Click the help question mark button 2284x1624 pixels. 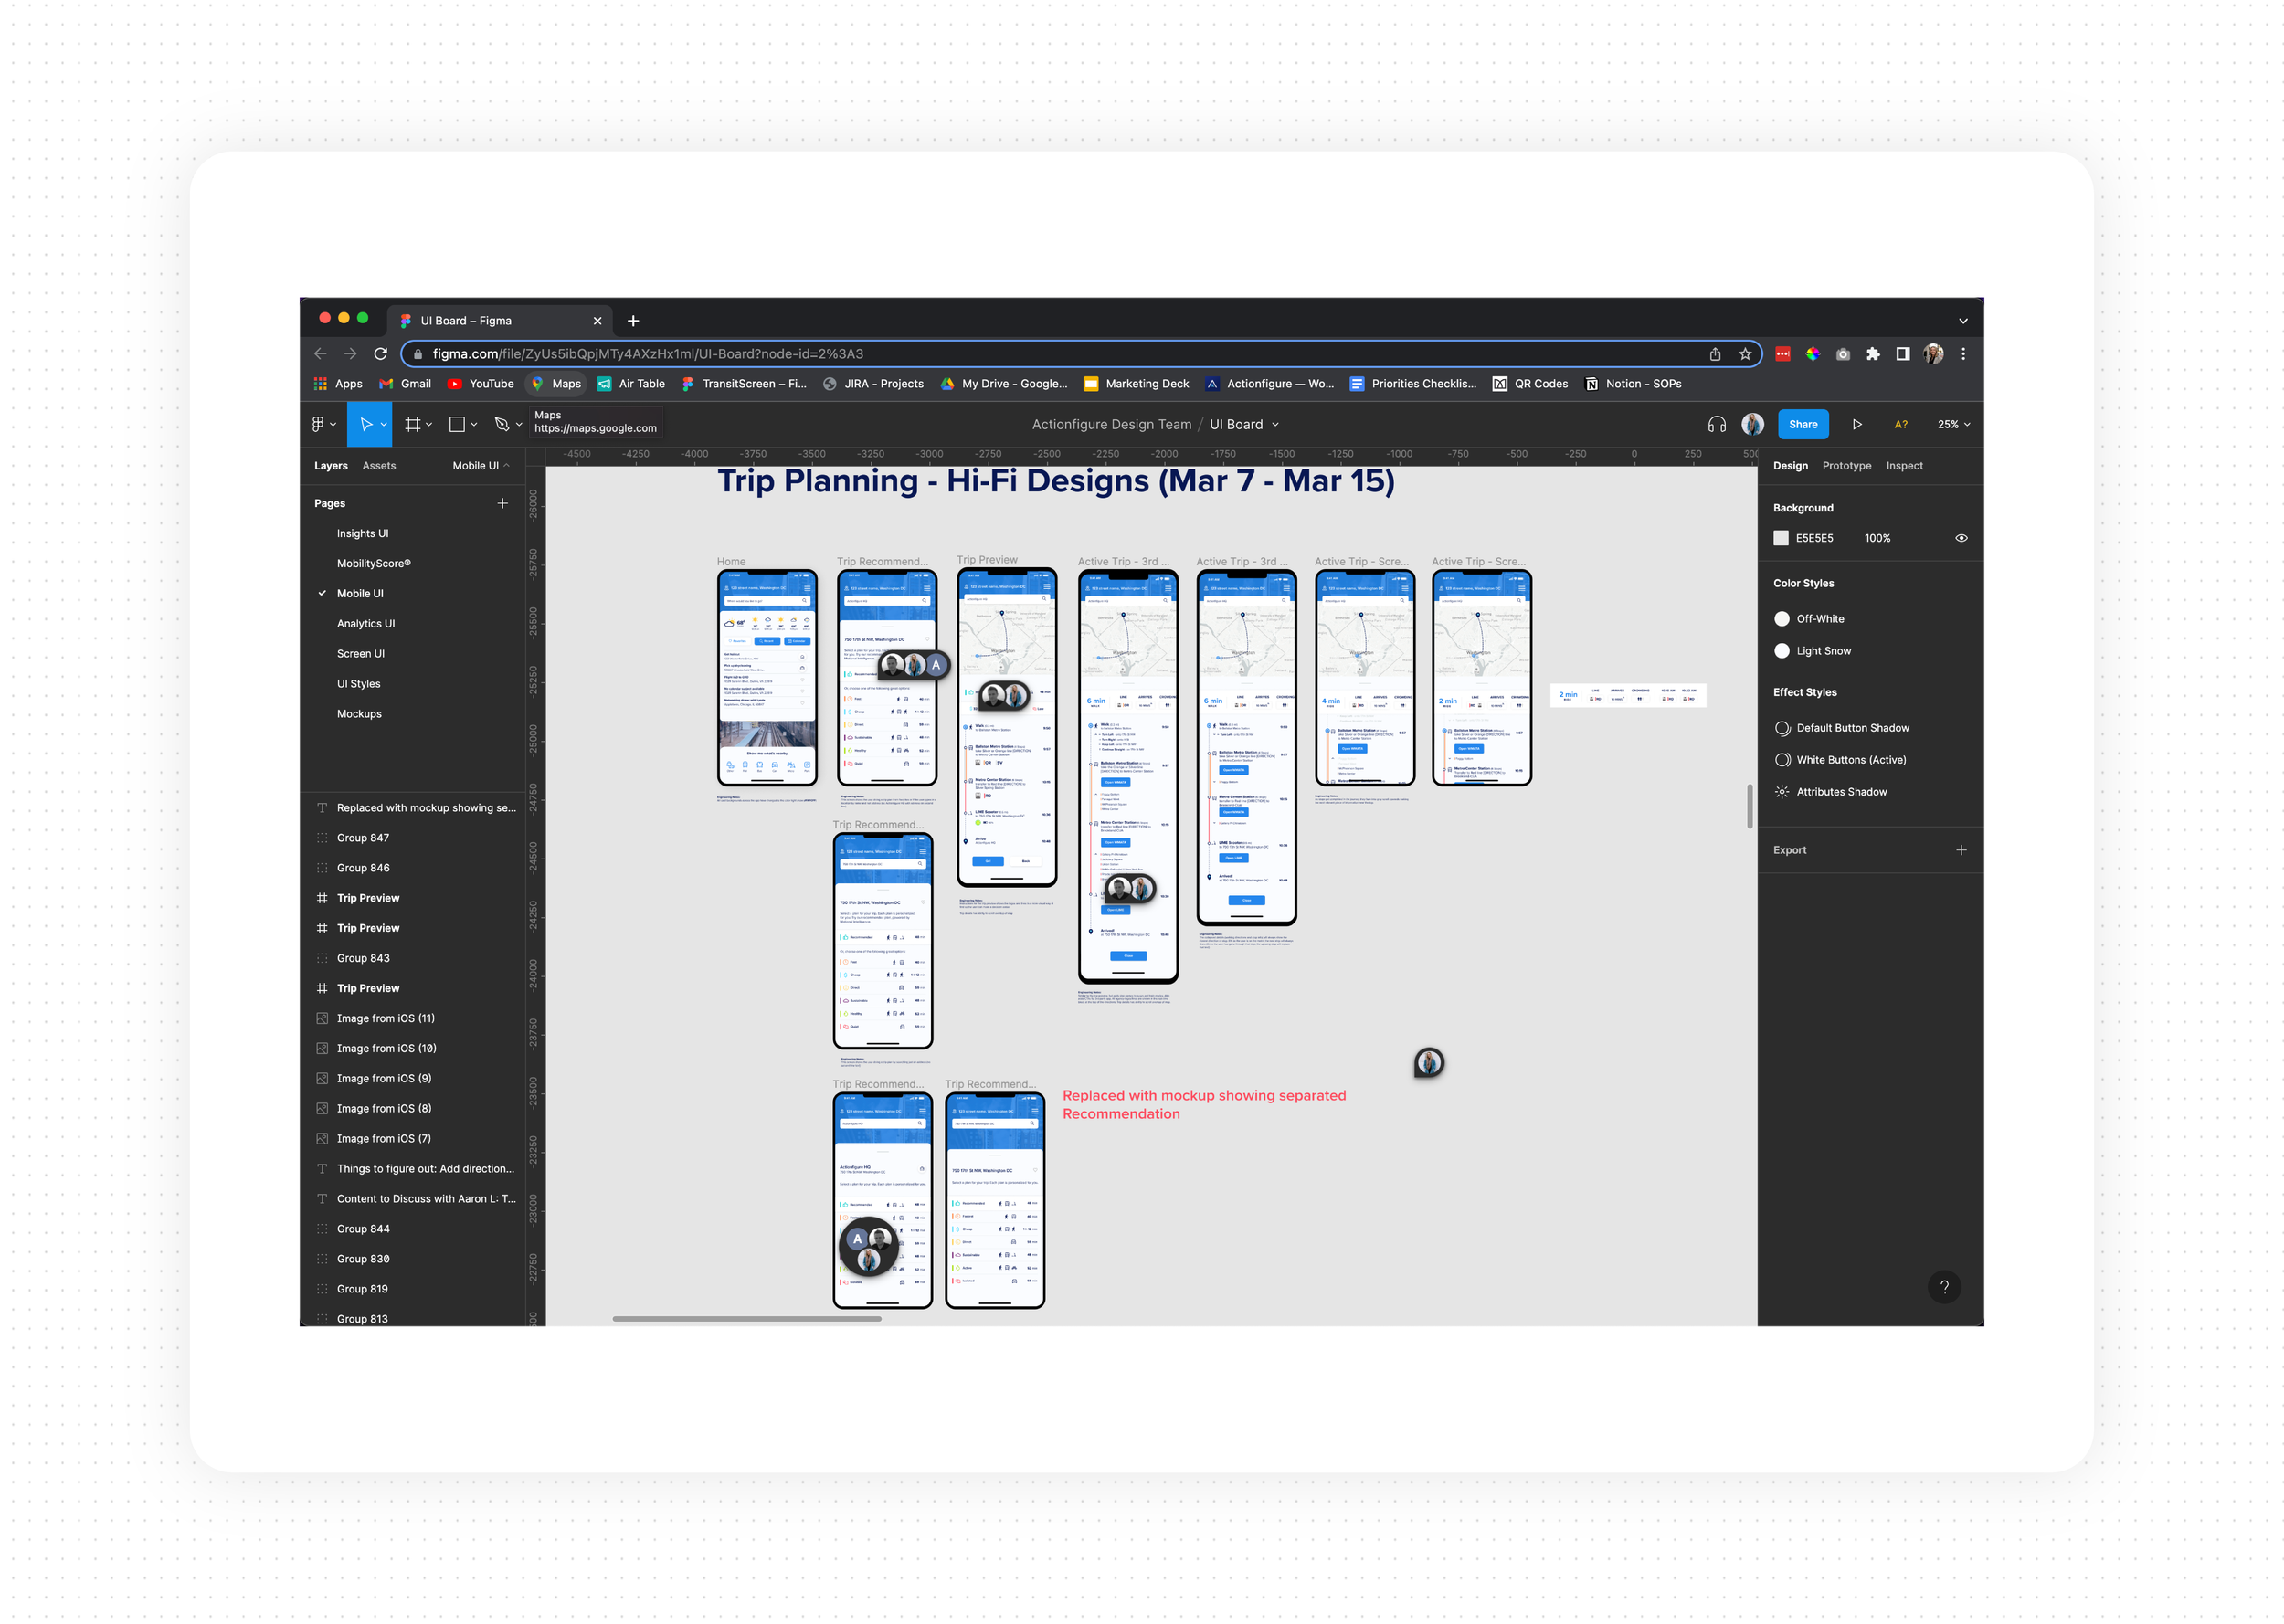1943,1287
